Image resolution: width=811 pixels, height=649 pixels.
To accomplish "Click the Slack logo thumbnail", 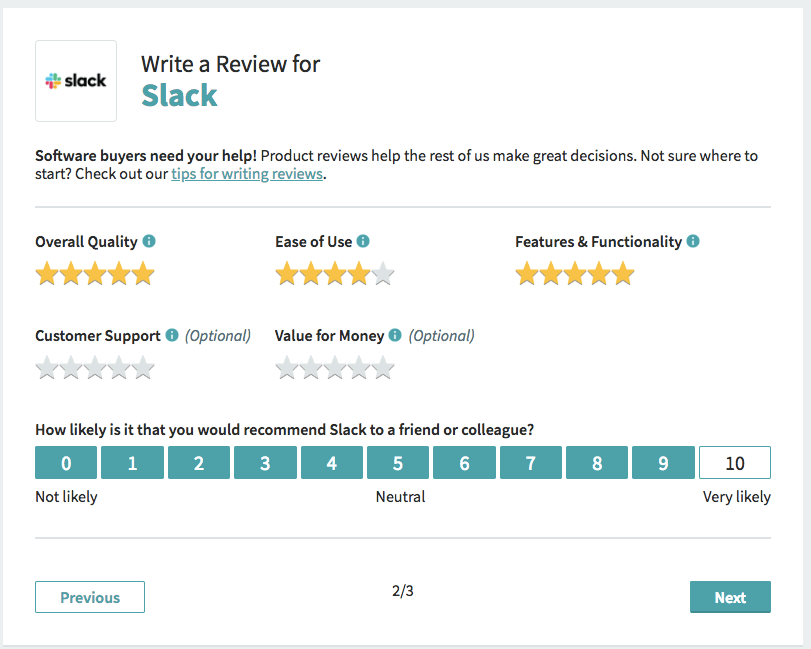I will 76,81.
